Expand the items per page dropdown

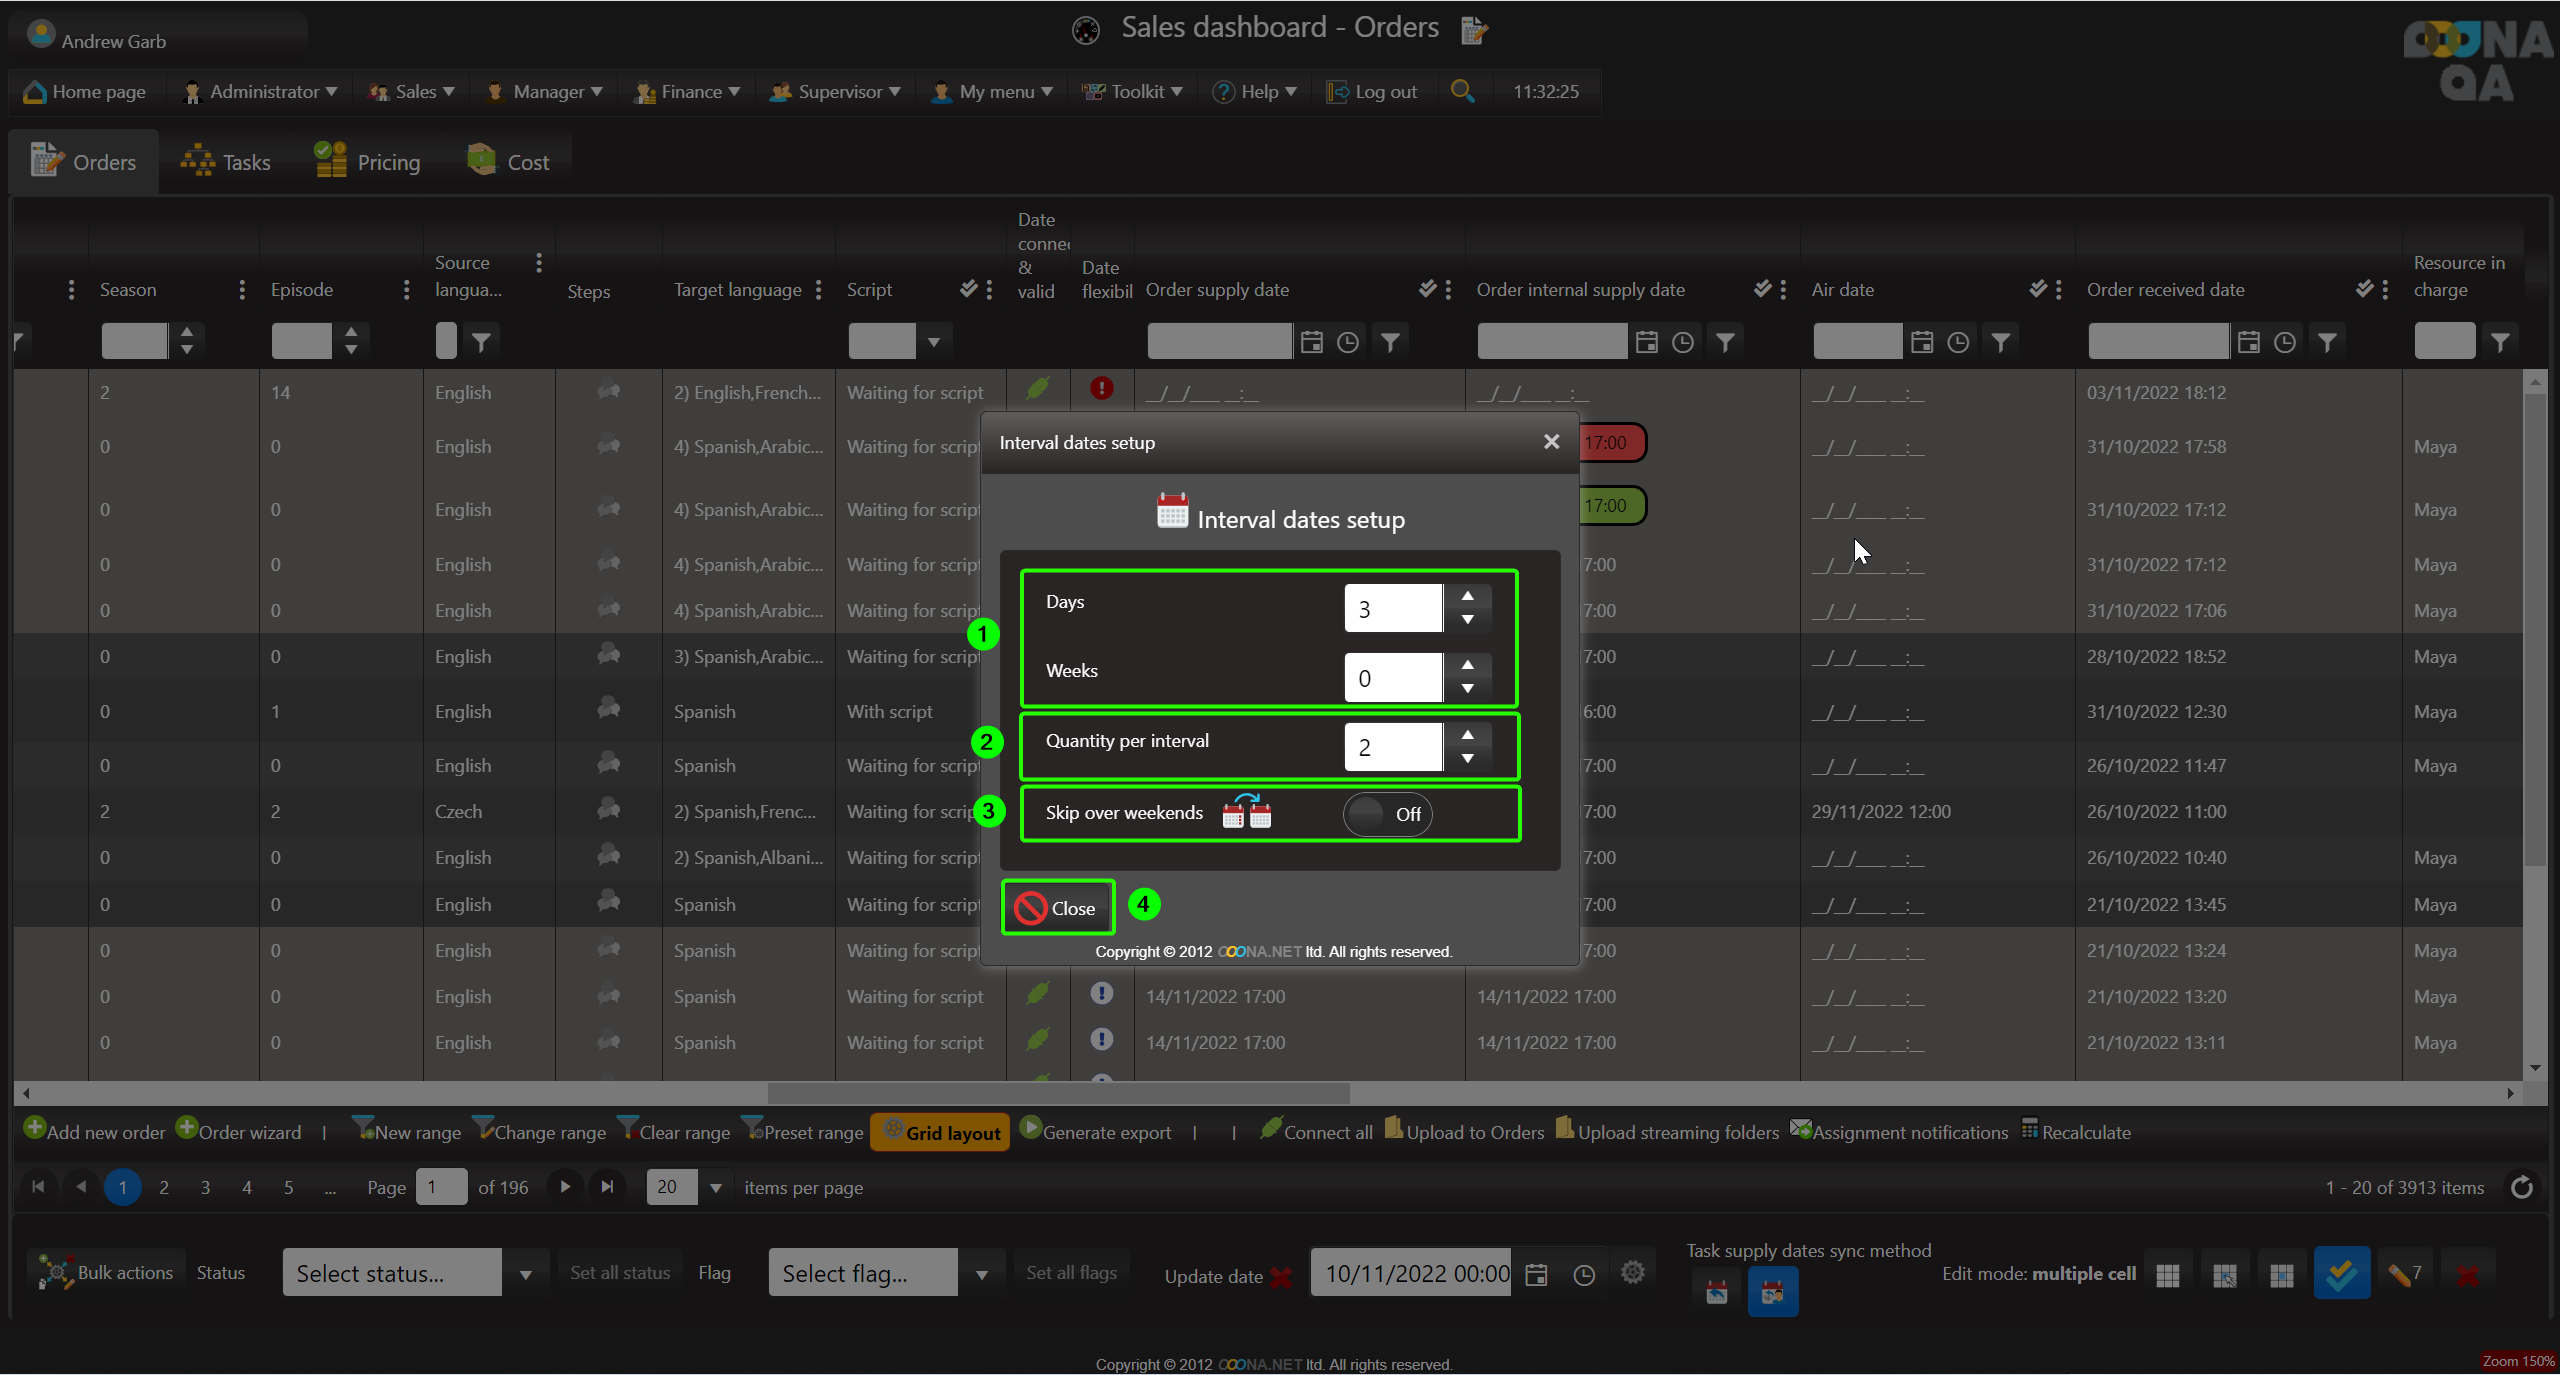[x=716, y=1188]
